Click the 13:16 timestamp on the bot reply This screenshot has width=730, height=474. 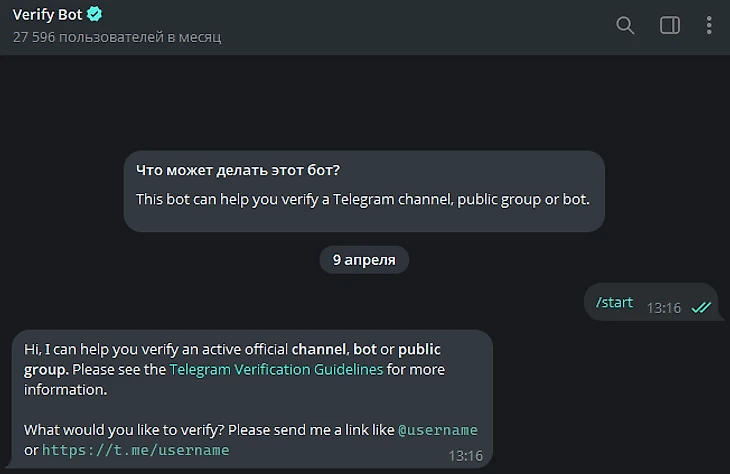tap(465, 455)
